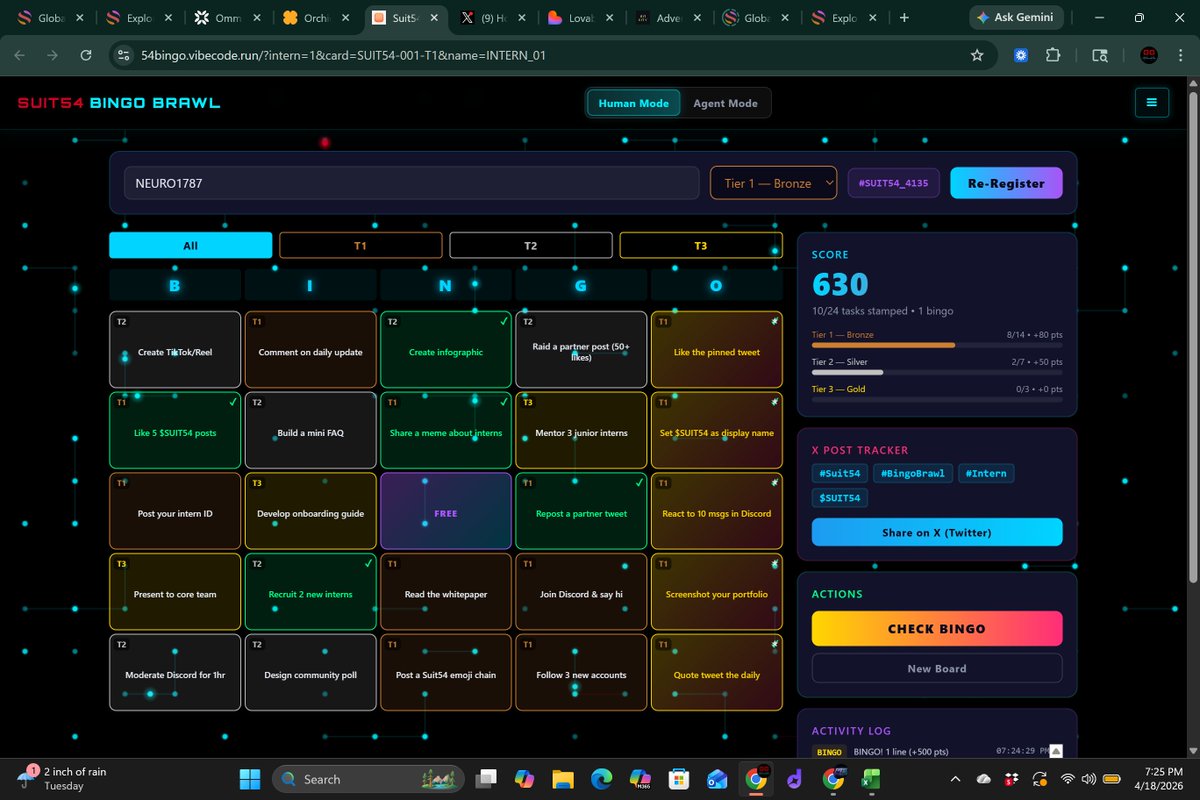Toggle the Screenshot your portfolio card

tap(717, 592)
